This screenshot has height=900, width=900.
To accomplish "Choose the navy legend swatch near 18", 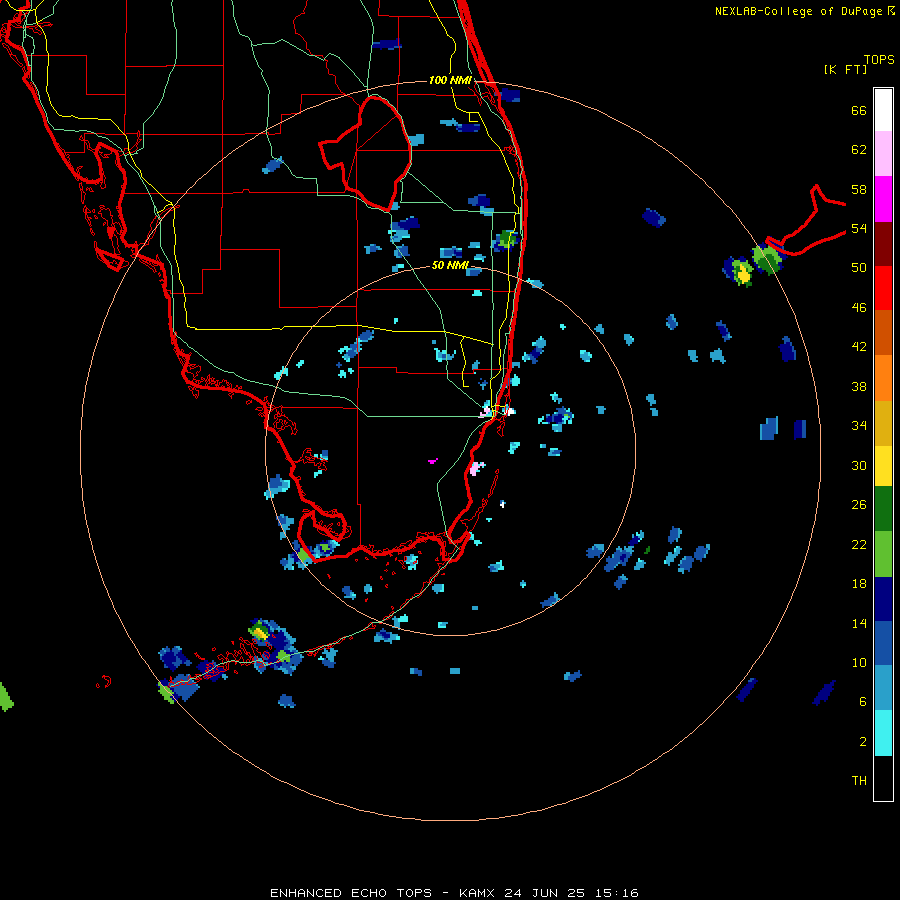I will (x=883, y=599).
